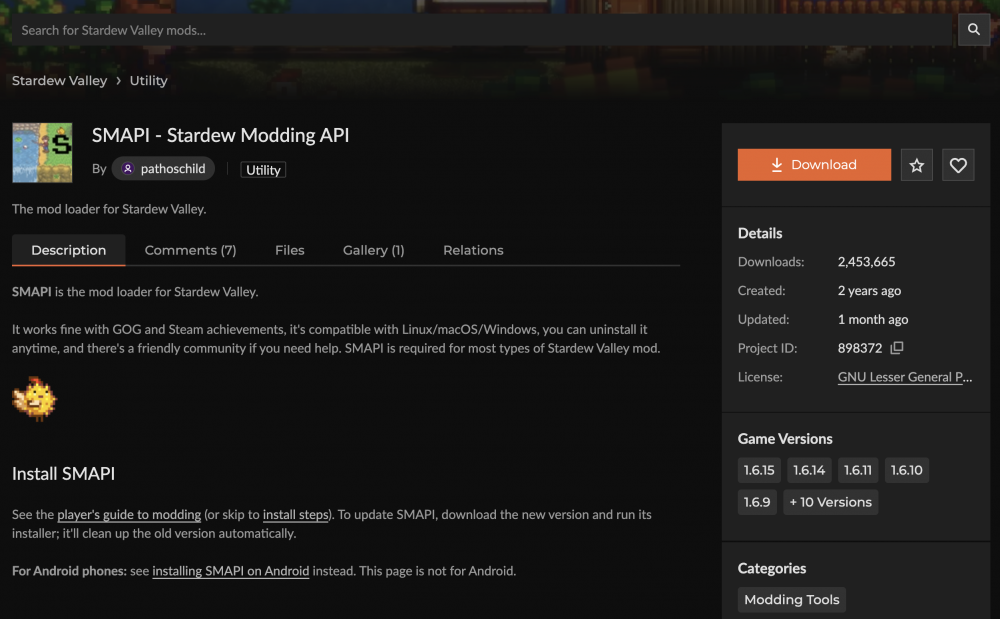Select game version 1.6.15
Viewport: 1000px width, 619px height.
tap(759, 470)
